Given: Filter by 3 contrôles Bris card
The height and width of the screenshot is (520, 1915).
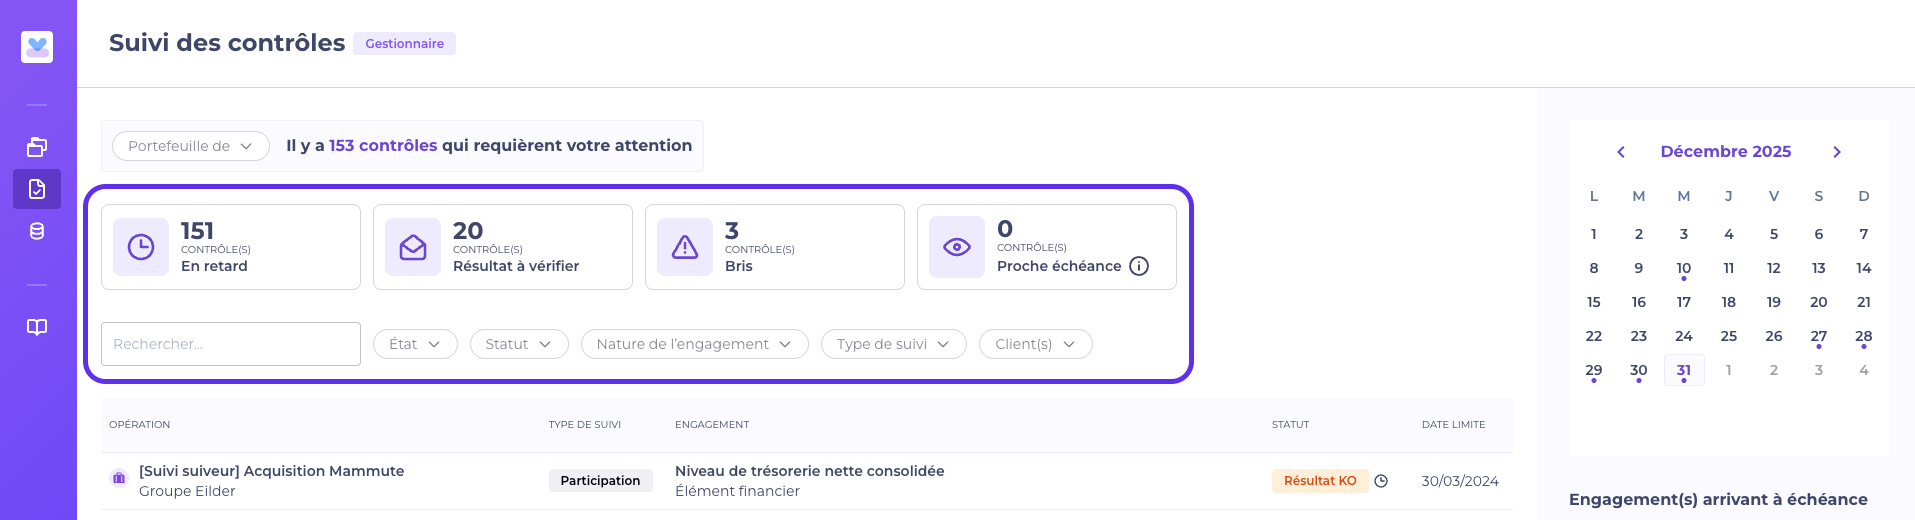Looking at the screenshot, I should [775, 247].
